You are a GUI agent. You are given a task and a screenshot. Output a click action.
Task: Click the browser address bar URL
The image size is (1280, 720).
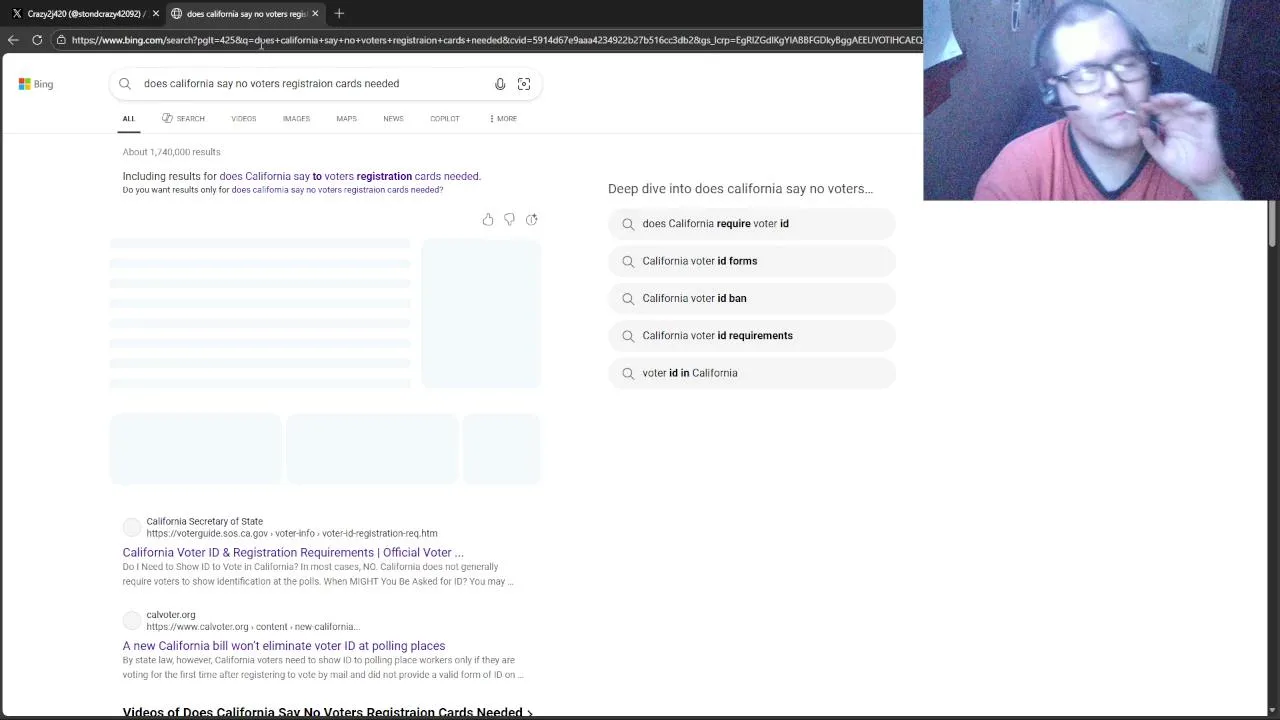(x=496, y=40)
